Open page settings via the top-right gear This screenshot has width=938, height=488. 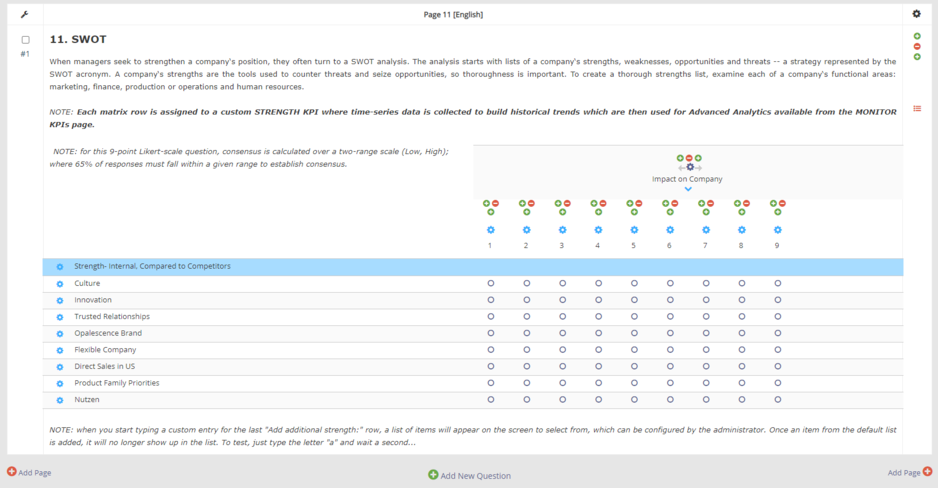[x=917, y=14]
